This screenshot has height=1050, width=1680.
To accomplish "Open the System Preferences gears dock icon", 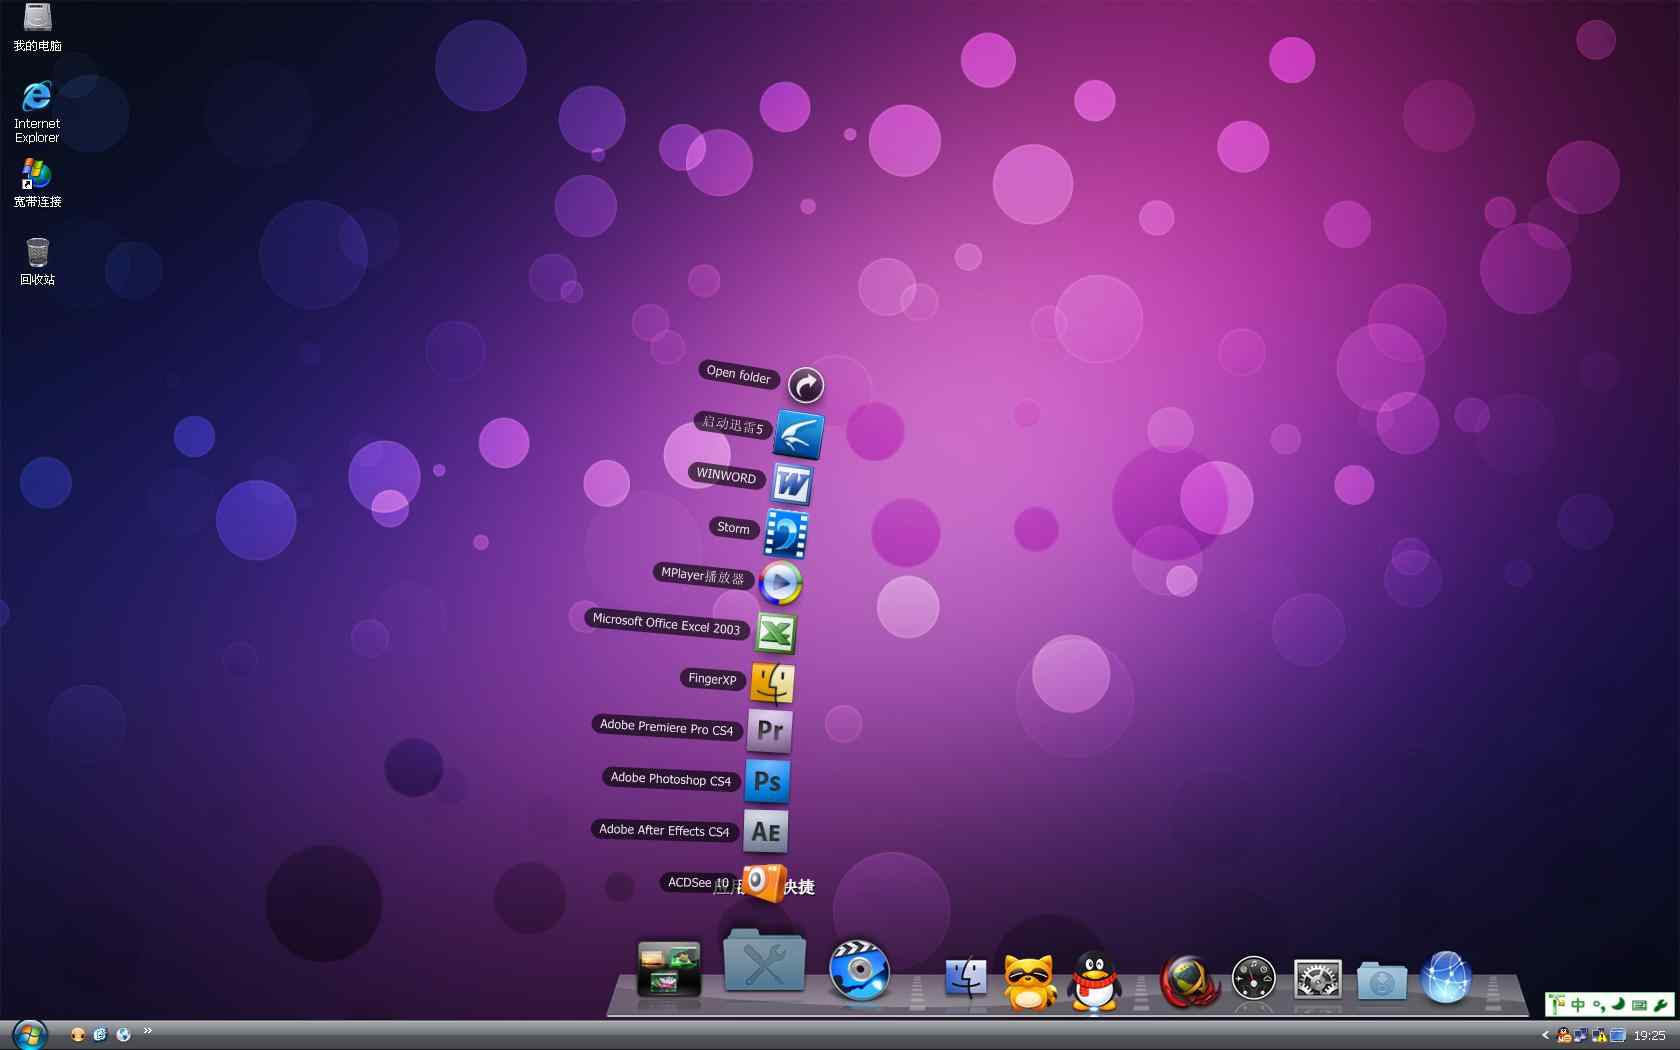I will coord(1317,979).
